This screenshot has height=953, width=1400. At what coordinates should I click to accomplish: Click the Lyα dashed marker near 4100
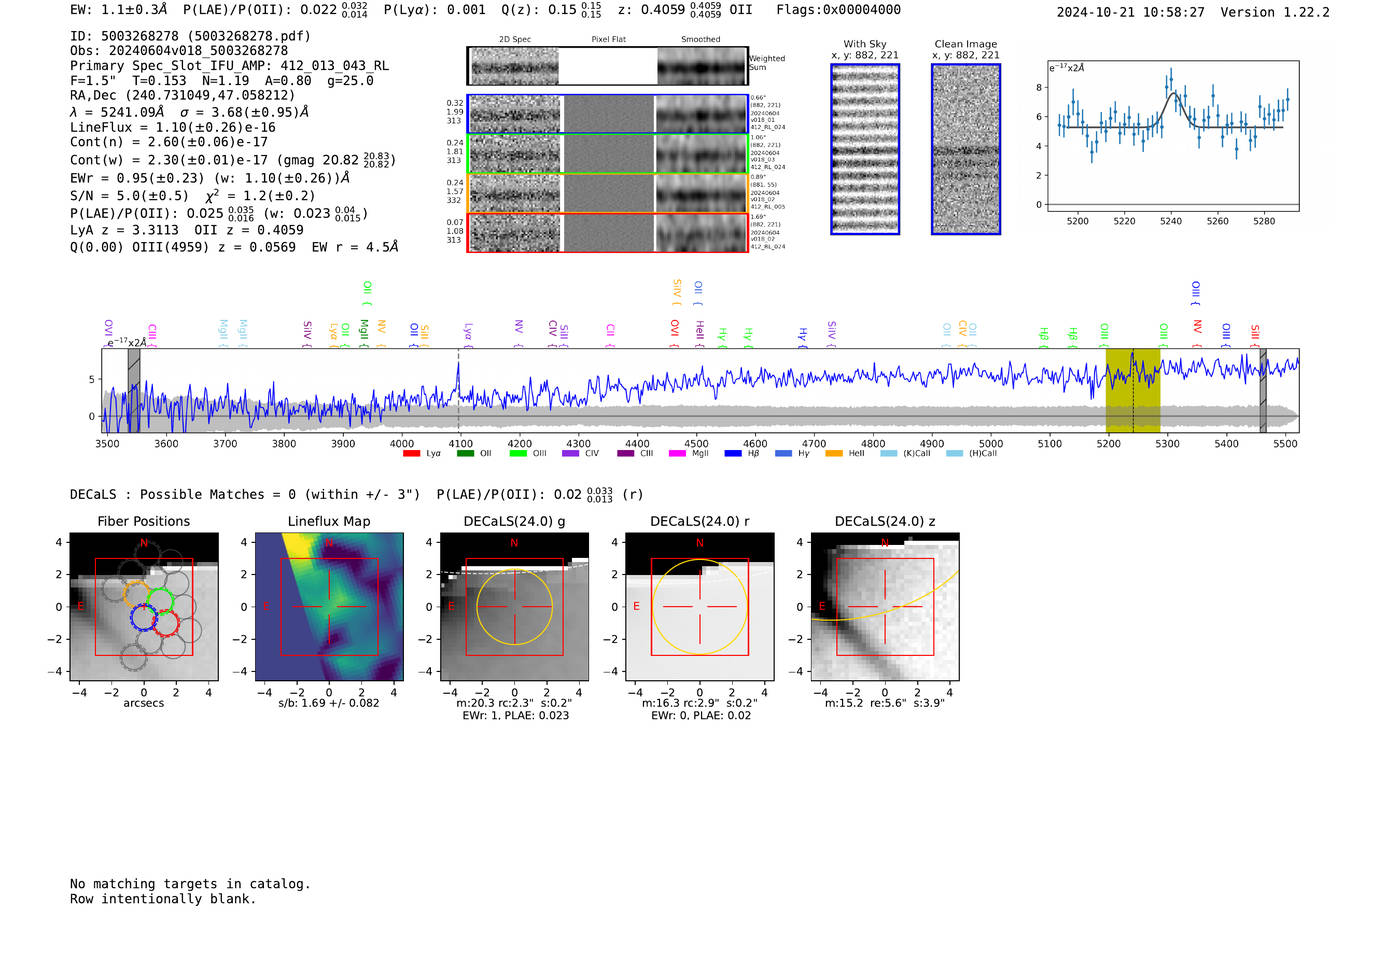point(459,390)
